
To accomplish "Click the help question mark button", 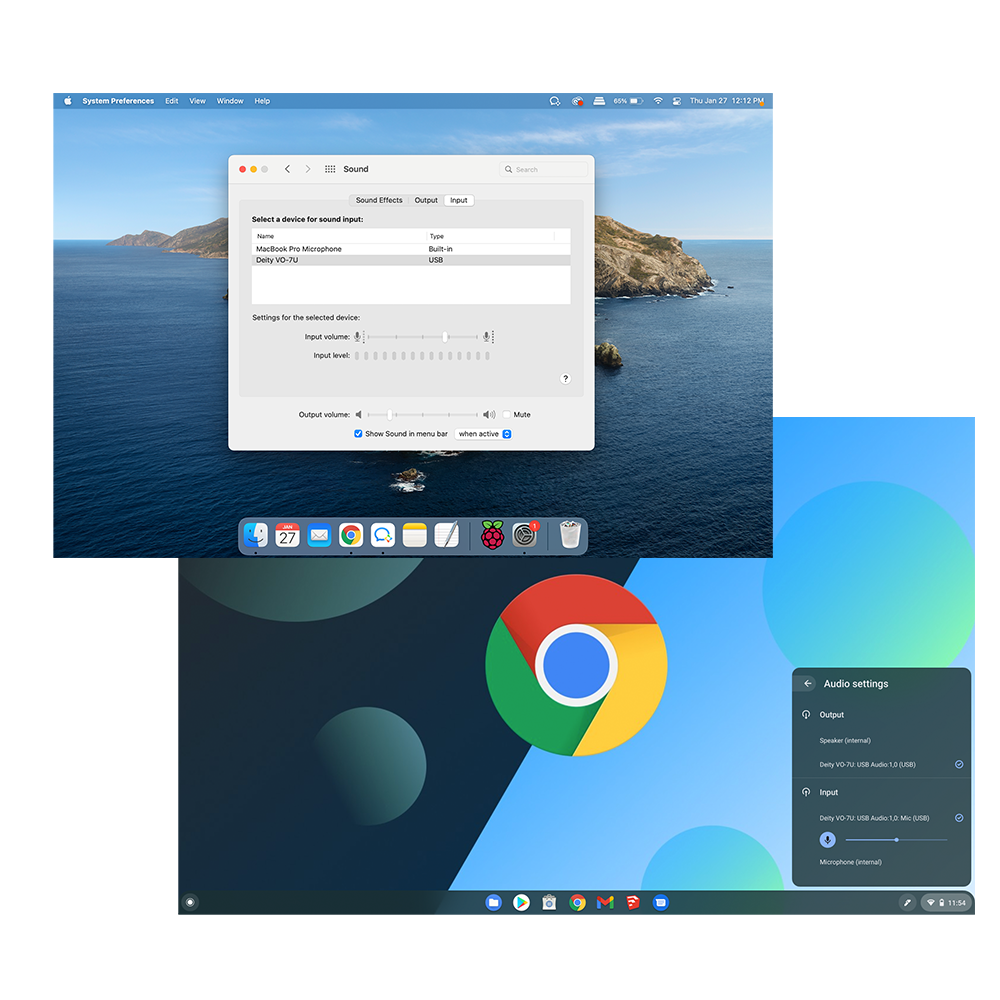I will [565, 379].
